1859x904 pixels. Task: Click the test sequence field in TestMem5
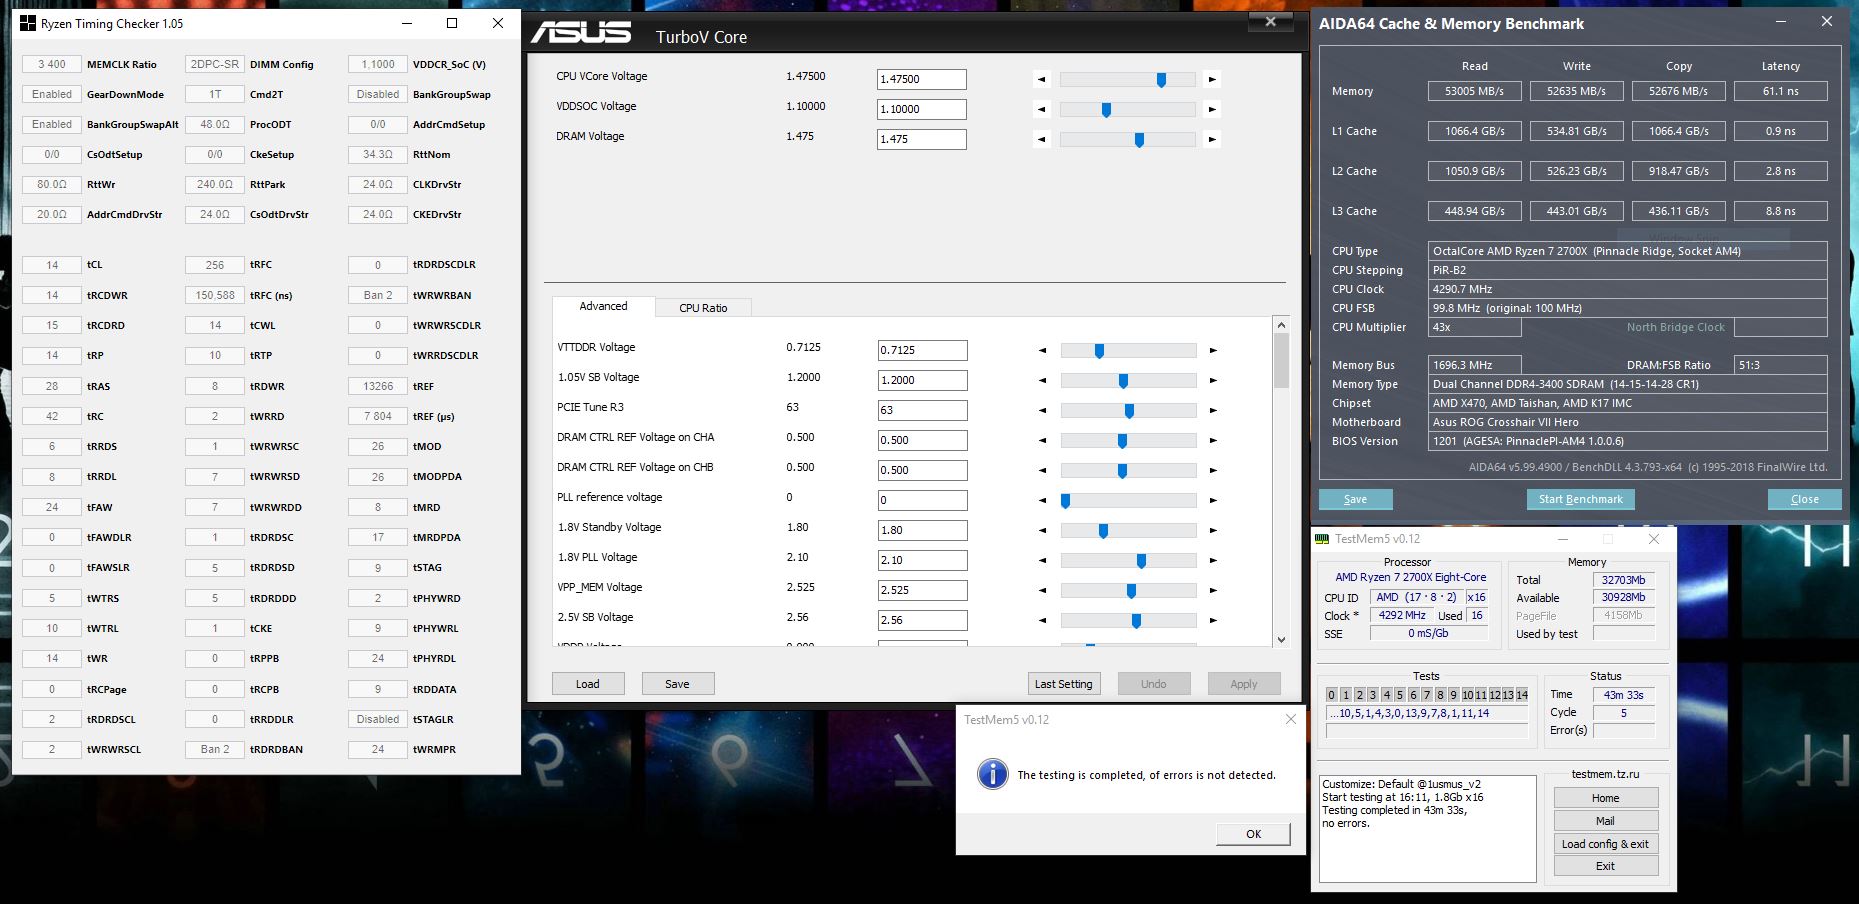(x=1427, y=713)
